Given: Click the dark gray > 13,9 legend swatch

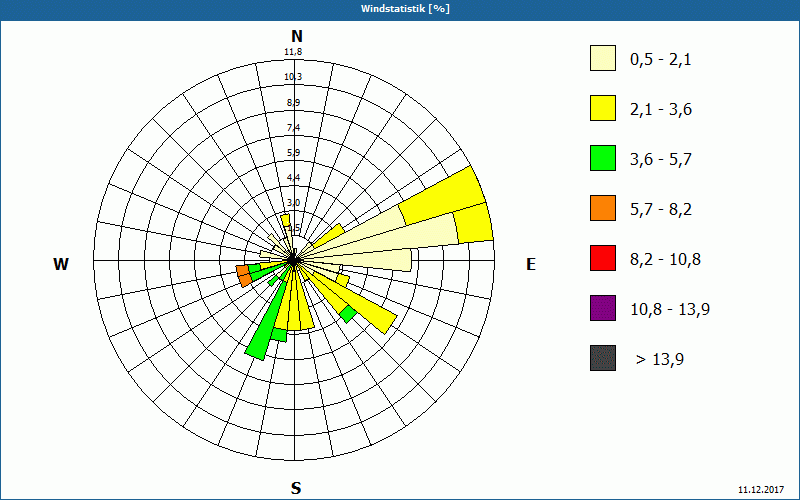Looking at the screenshot, I should coord(603,358).
